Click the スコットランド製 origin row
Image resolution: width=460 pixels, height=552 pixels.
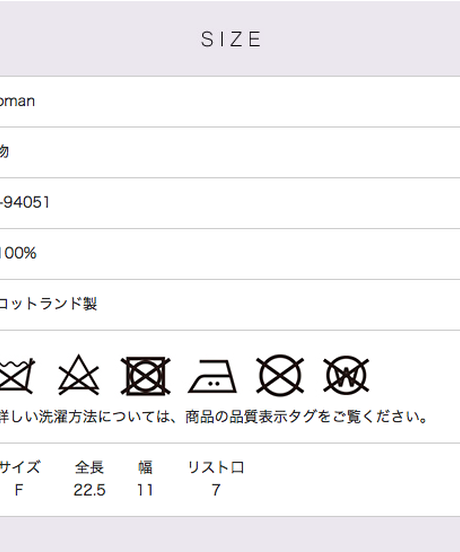(230, 305)
